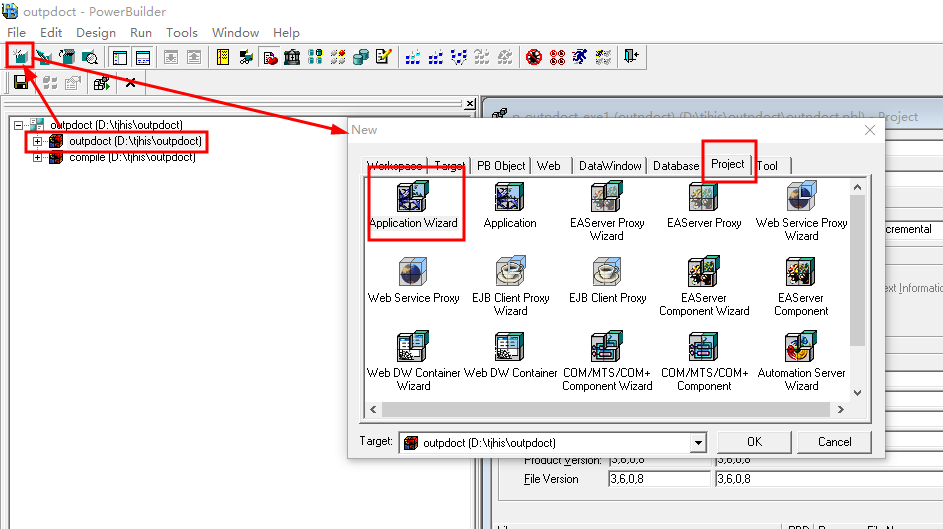Click the Run/Preview magnifier toolbar icon
The width and height of the screenshot is (943, 529).
pyautogui.click(x=90, y=57)
